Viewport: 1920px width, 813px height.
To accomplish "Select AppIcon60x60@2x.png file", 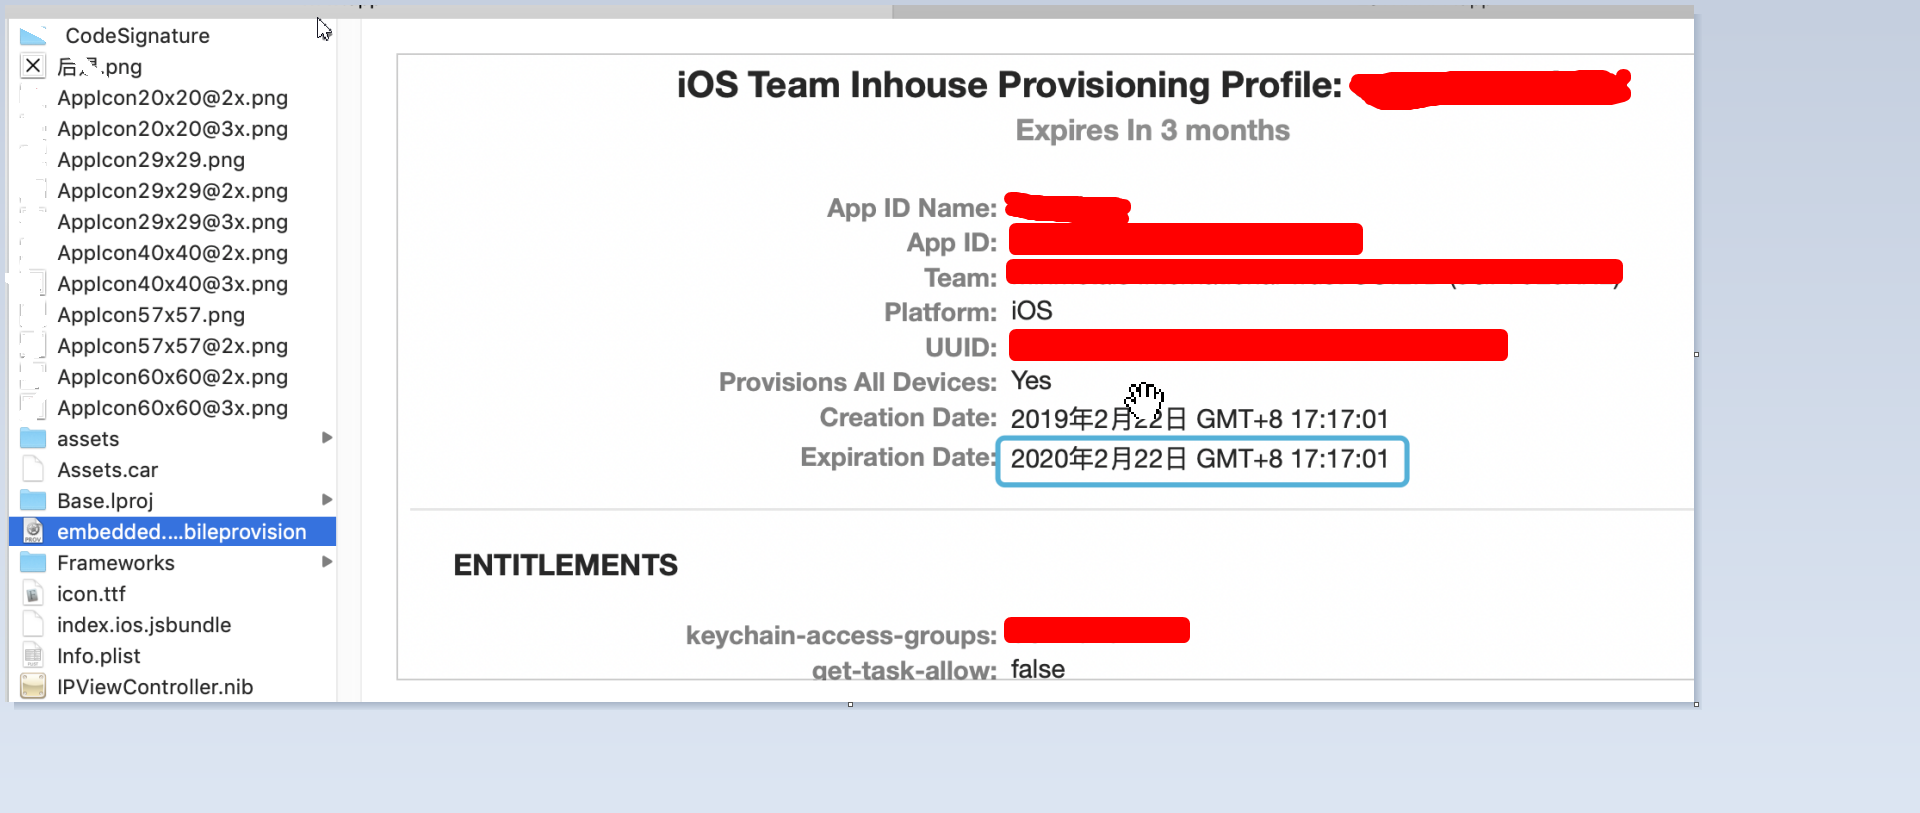I will 172,377.
